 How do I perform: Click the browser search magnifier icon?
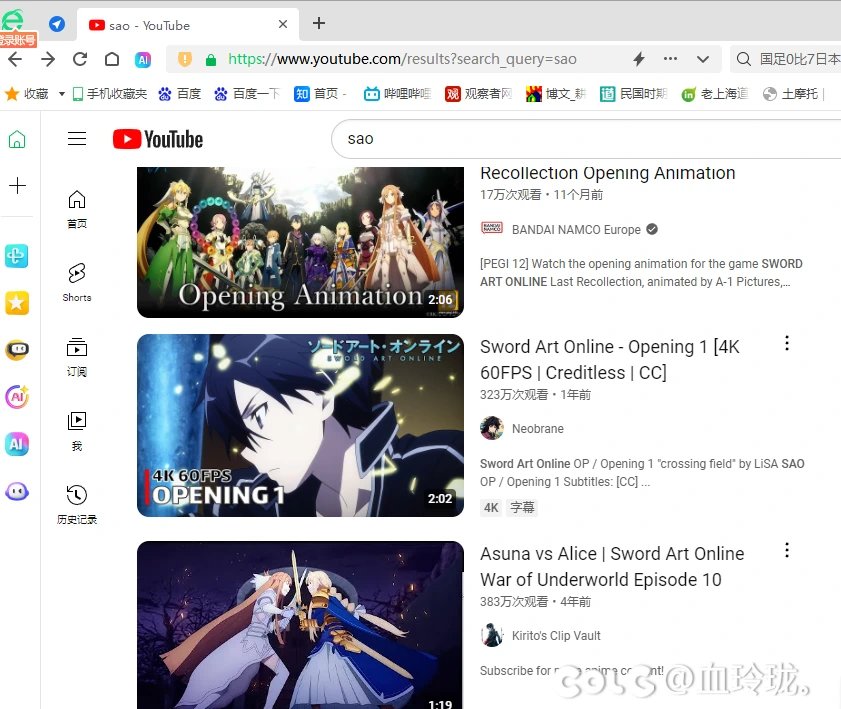[x=743, y=59]
